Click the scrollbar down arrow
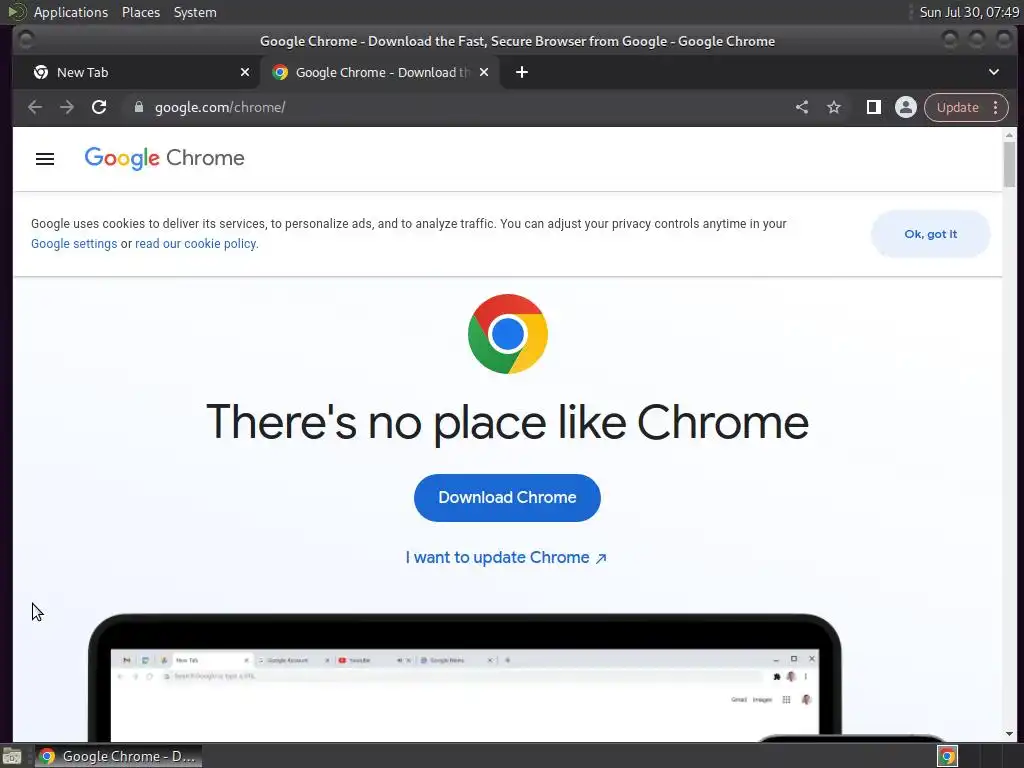 (1010, 733)
